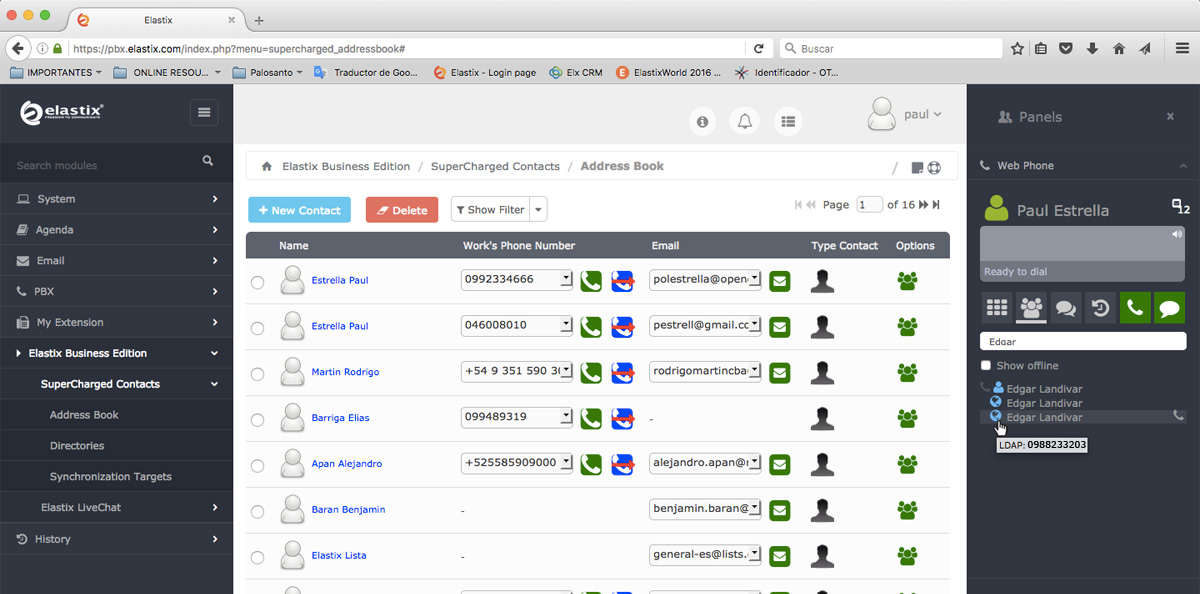Open the alejandro.apan email dropdown
The width and height of the screenshot is (1200, 594).
[755, 463]
